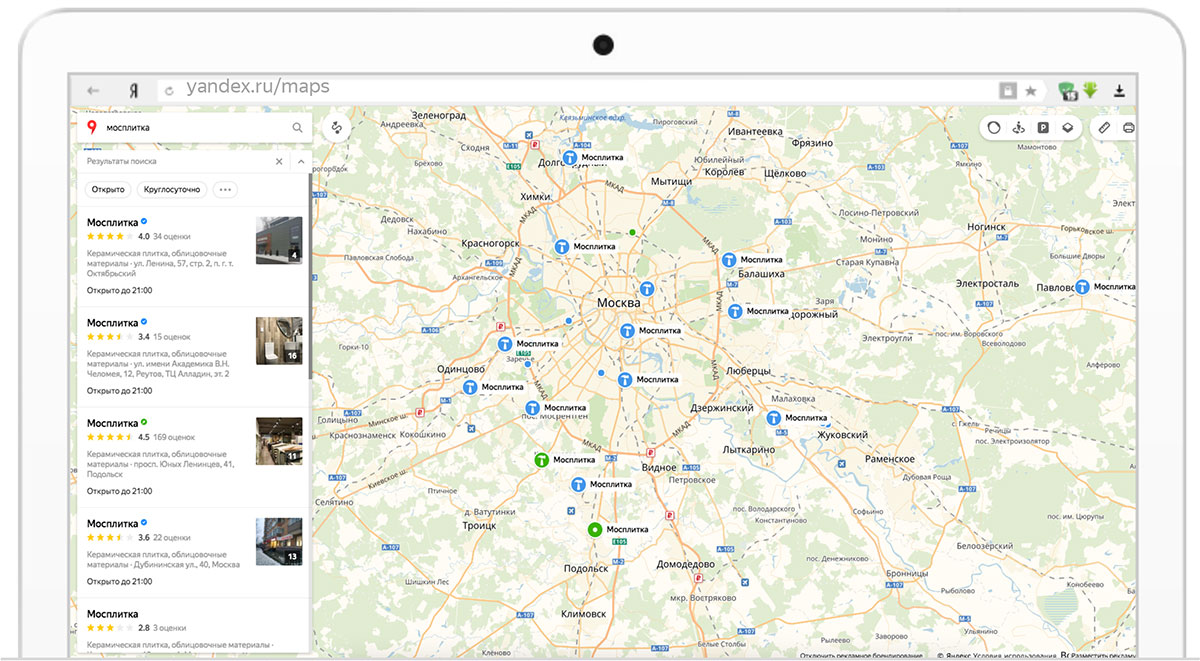Collapse the search results with the chevron
The image size is (1200, 661).
[x=301, y=161]
